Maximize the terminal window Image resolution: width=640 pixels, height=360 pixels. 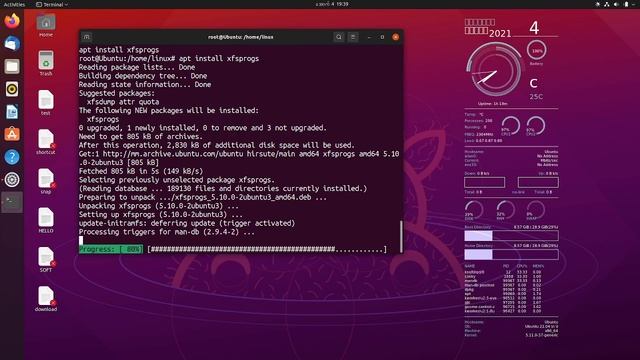[382, 37]
